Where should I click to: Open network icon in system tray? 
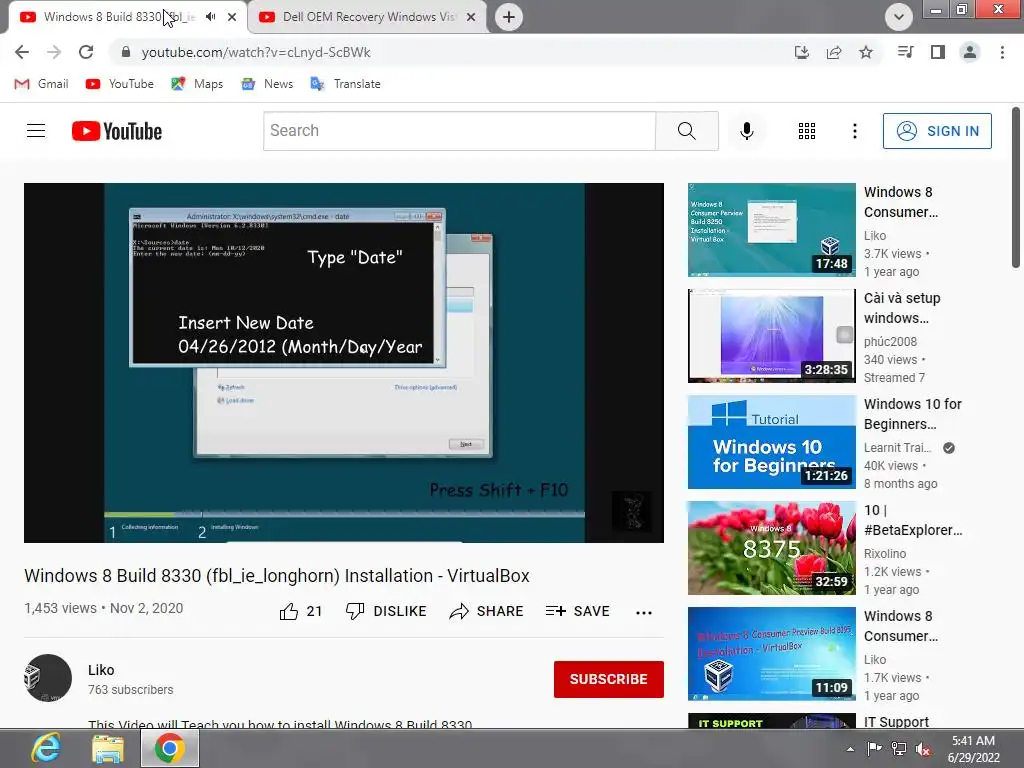click(x=899, y=748)
